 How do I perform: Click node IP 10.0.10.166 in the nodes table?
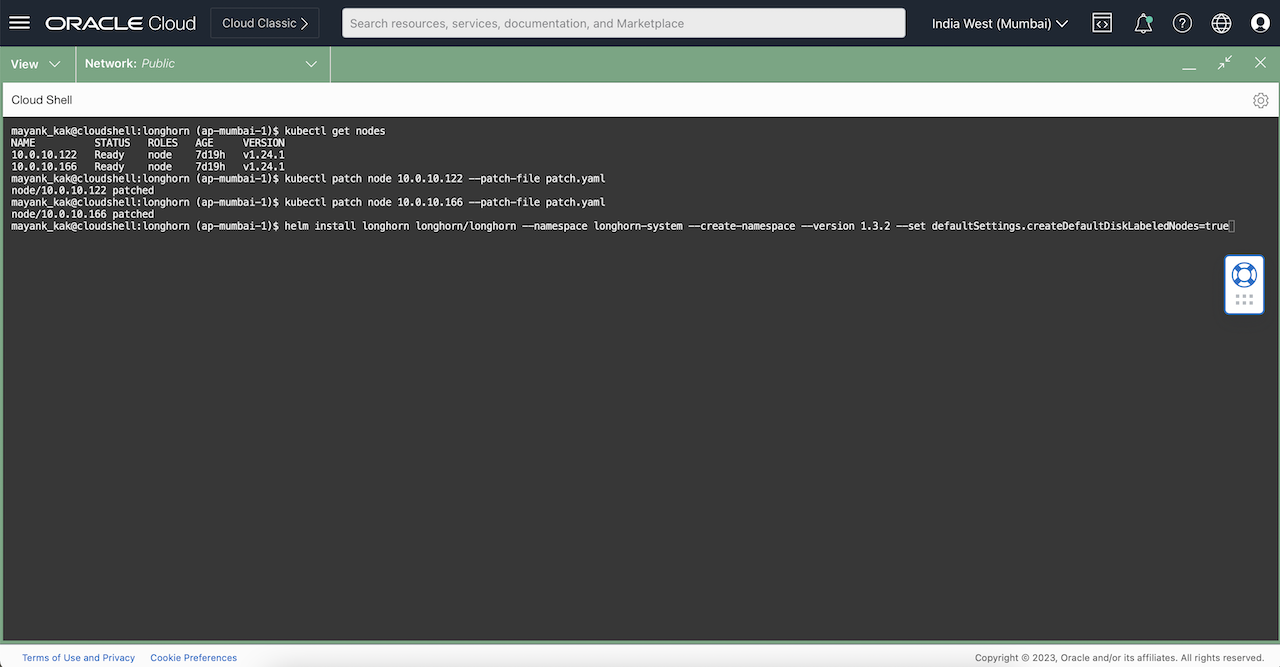pos(44,167)
